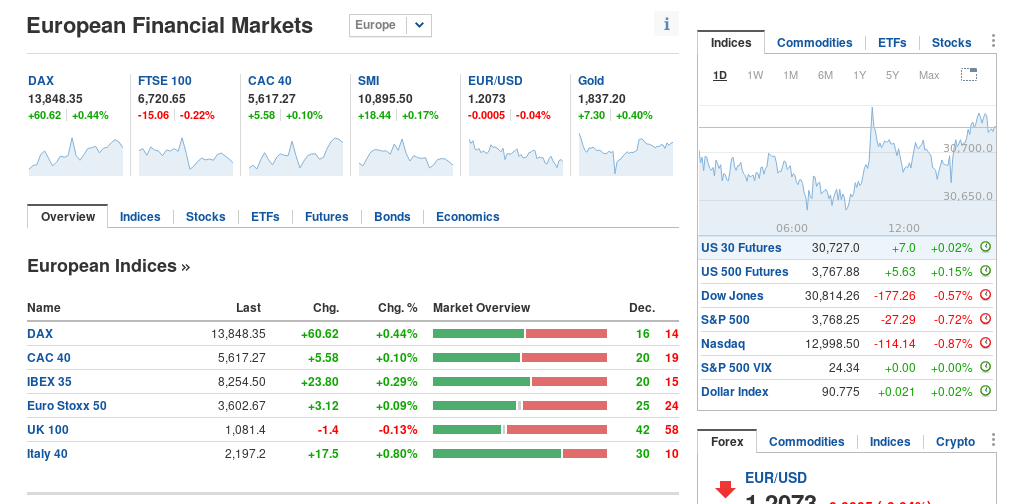The height and width of the screenshot is (504, 1023).
Task: Select the Crypto tab in lower sidebar
Action: tap(955, 441)
